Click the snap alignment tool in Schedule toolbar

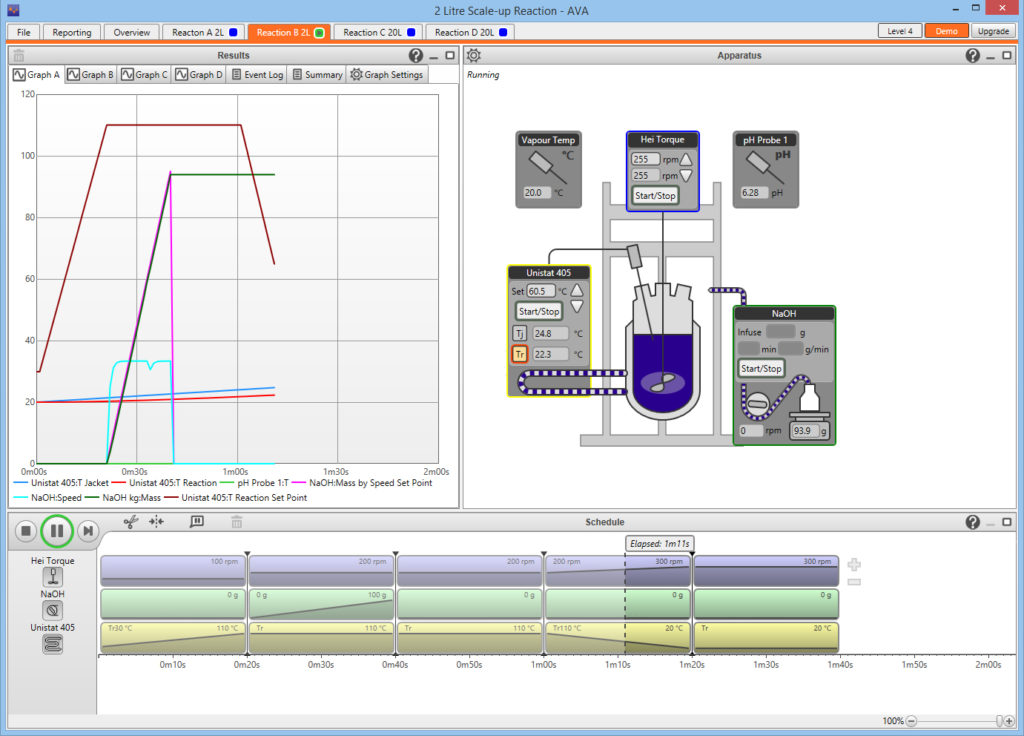[155, 521]
